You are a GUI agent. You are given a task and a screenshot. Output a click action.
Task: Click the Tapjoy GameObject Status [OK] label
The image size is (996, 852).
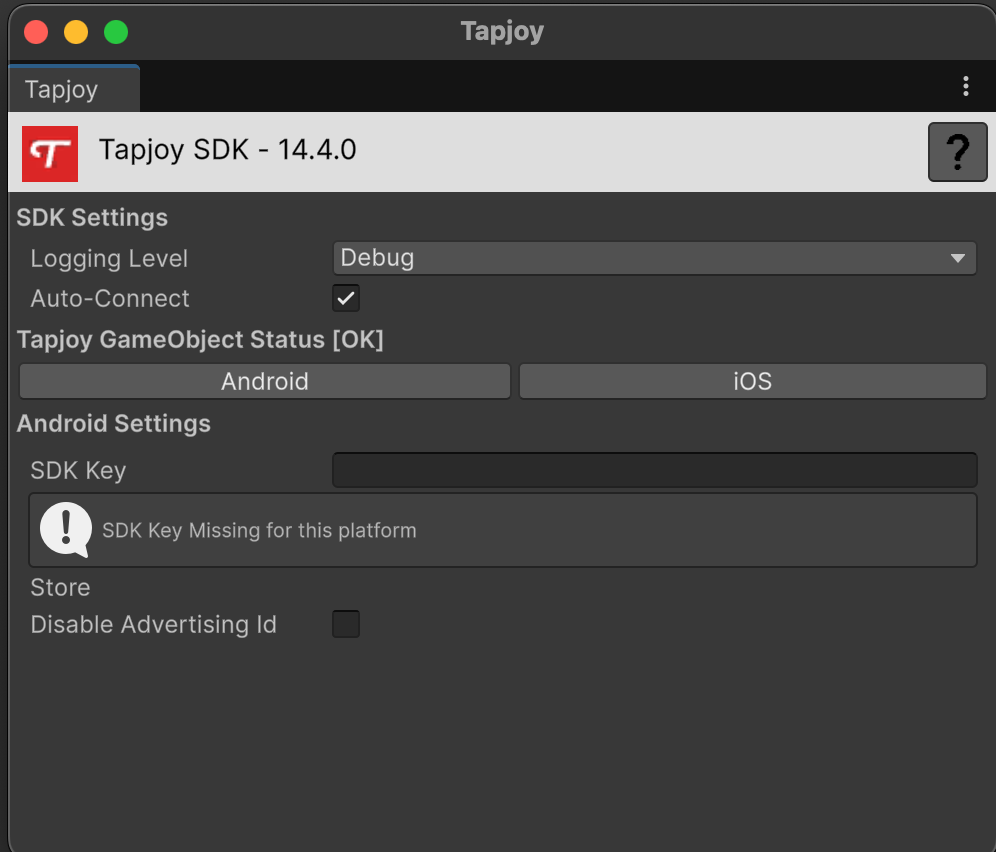coord(200,339)
